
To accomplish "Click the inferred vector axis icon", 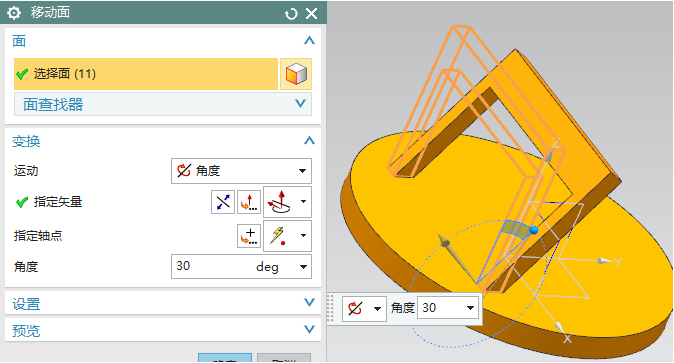I will coord(279,202).
